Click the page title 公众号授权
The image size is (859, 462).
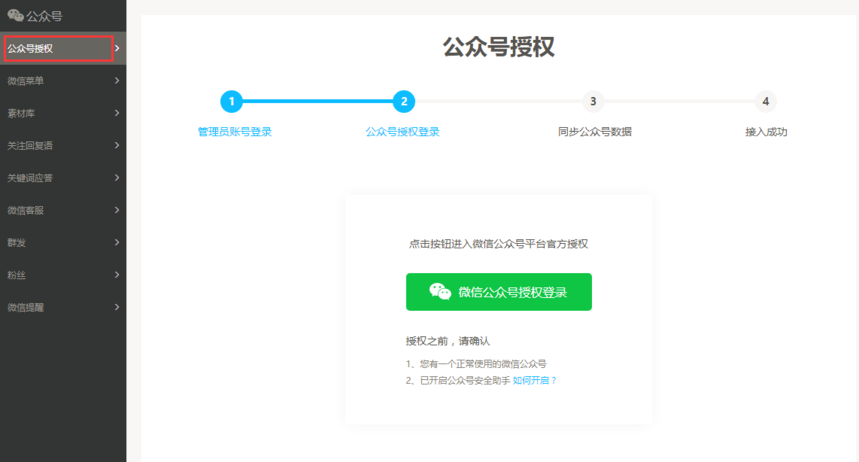[499, 47]
